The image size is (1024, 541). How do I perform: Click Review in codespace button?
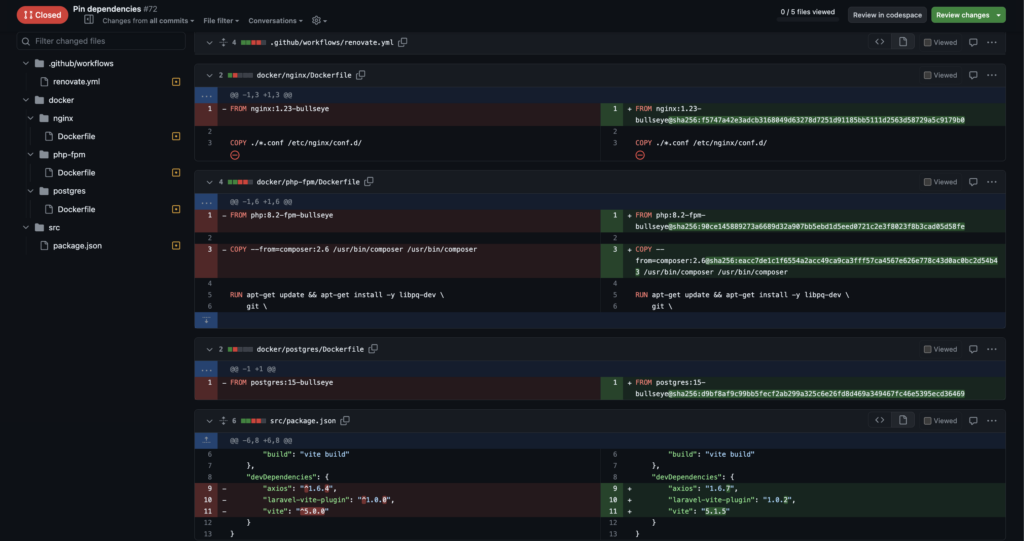pyautogui.click(x=887, y=15)
